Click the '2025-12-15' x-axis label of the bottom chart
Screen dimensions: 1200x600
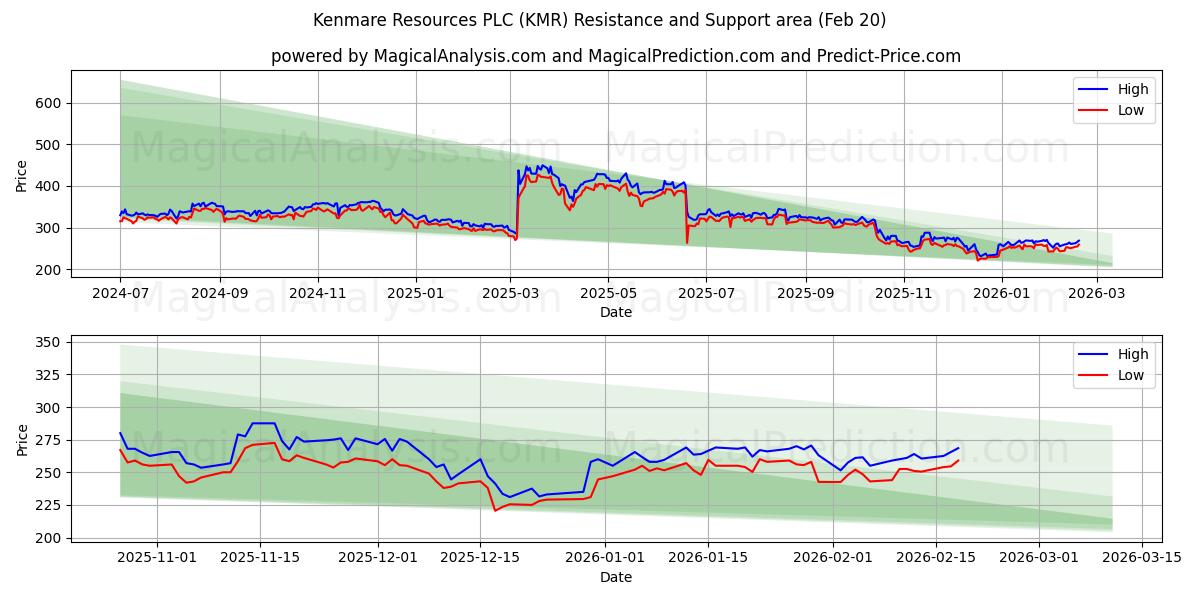click(481, 558)
